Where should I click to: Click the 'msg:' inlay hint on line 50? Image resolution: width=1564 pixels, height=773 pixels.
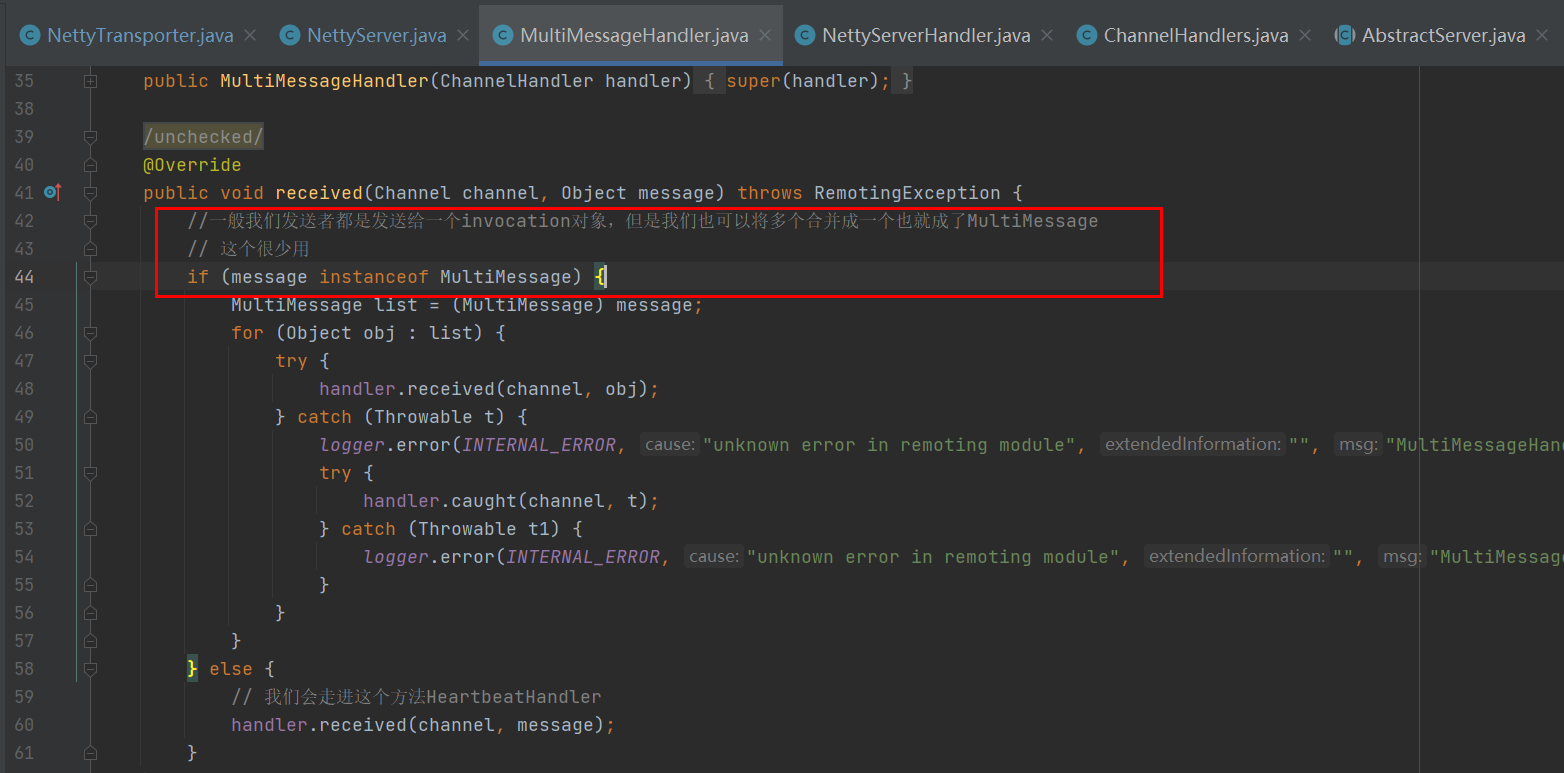1358,444
